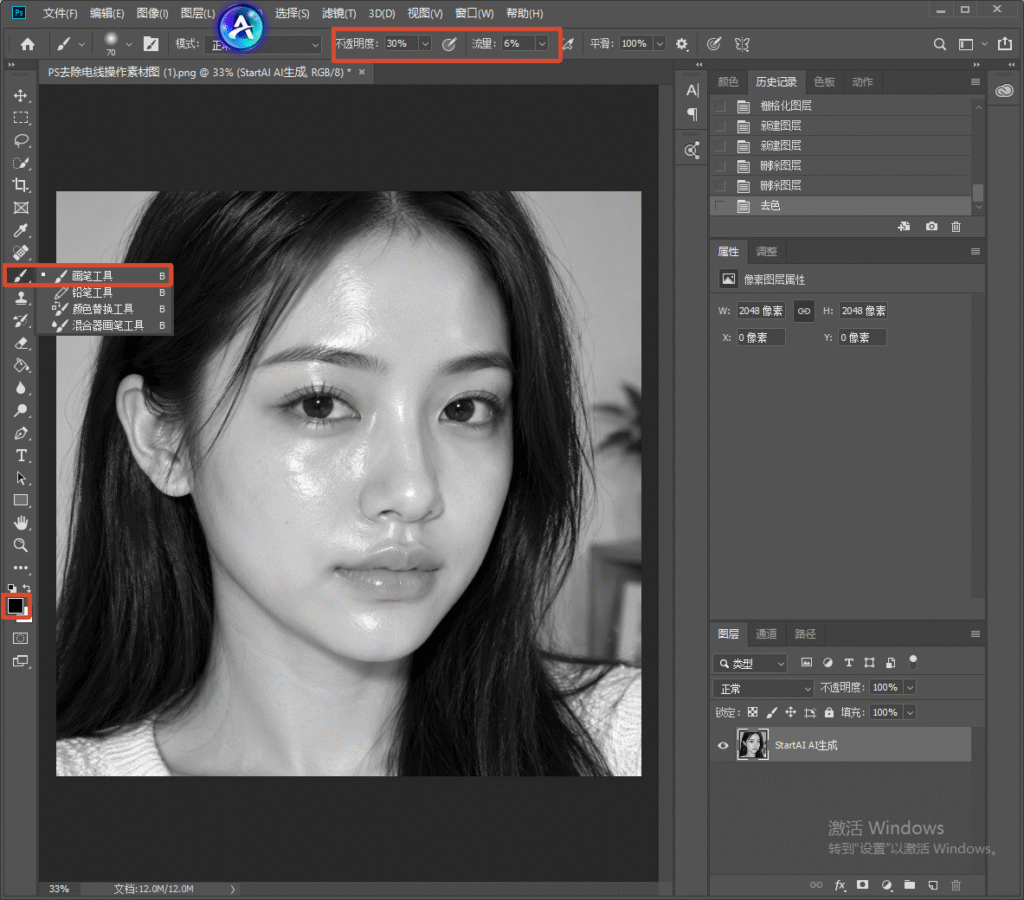This screenshot has width=1024, height=900.
Task: Select the Eyedropper tool
Action: pos(21,231)
